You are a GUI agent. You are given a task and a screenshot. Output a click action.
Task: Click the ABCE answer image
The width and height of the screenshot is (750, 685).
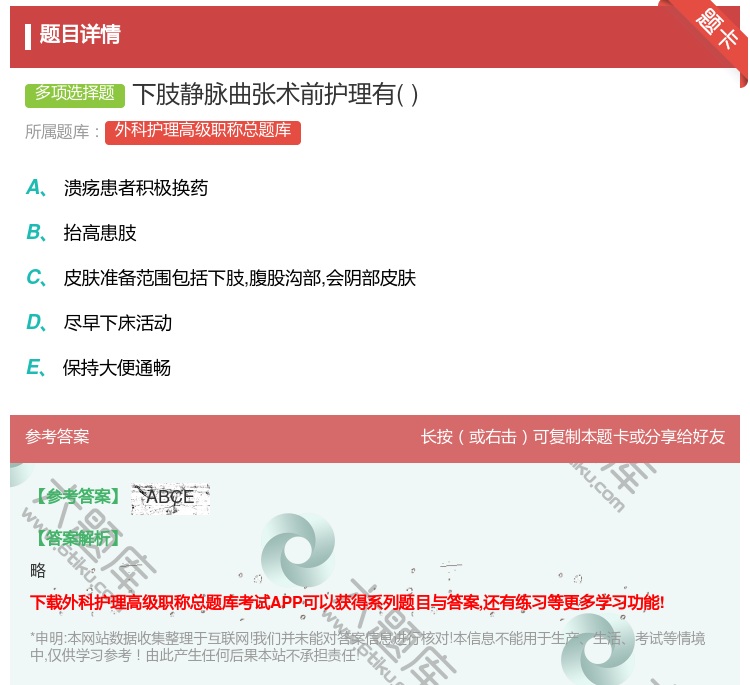point(170,498)
